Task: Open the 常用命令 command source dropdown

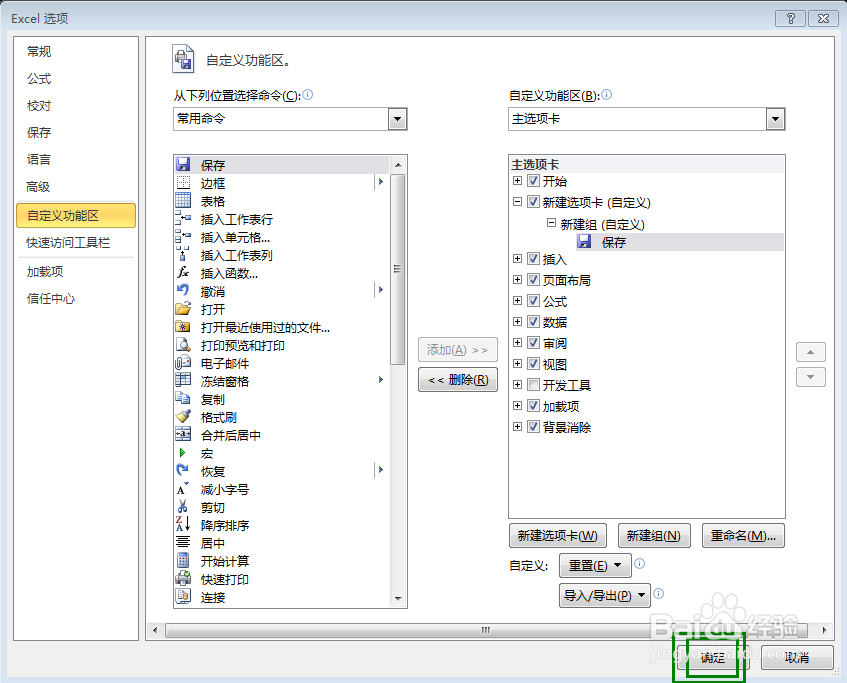Action: 397,119
